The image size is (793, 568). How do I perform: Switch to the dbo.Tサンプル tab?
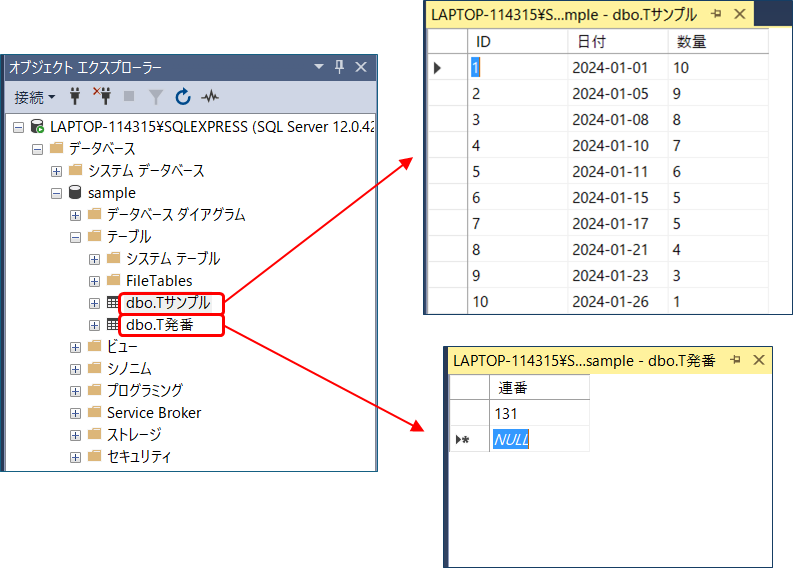[564, 15]
